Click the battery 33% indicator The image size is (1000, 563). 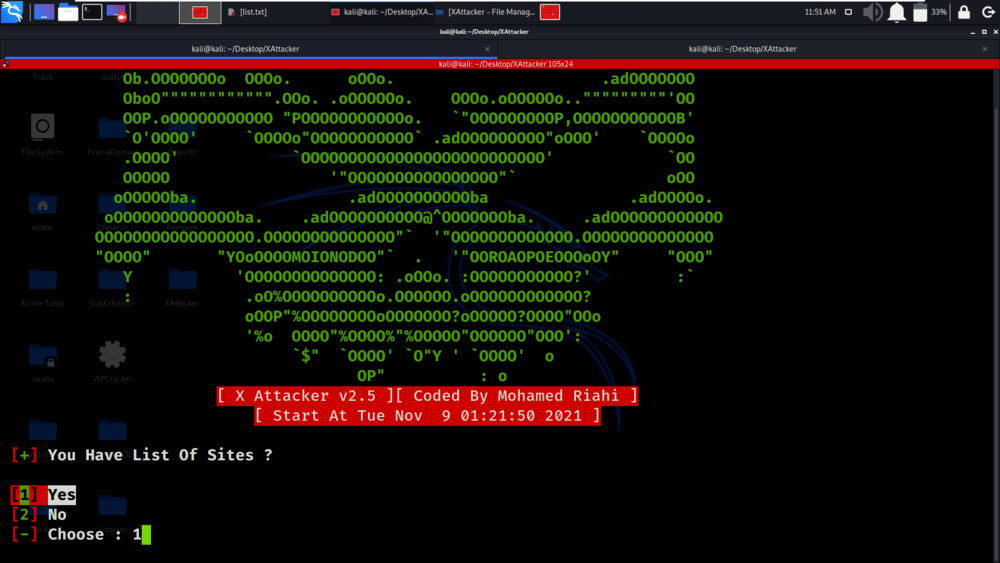point(929,12)
